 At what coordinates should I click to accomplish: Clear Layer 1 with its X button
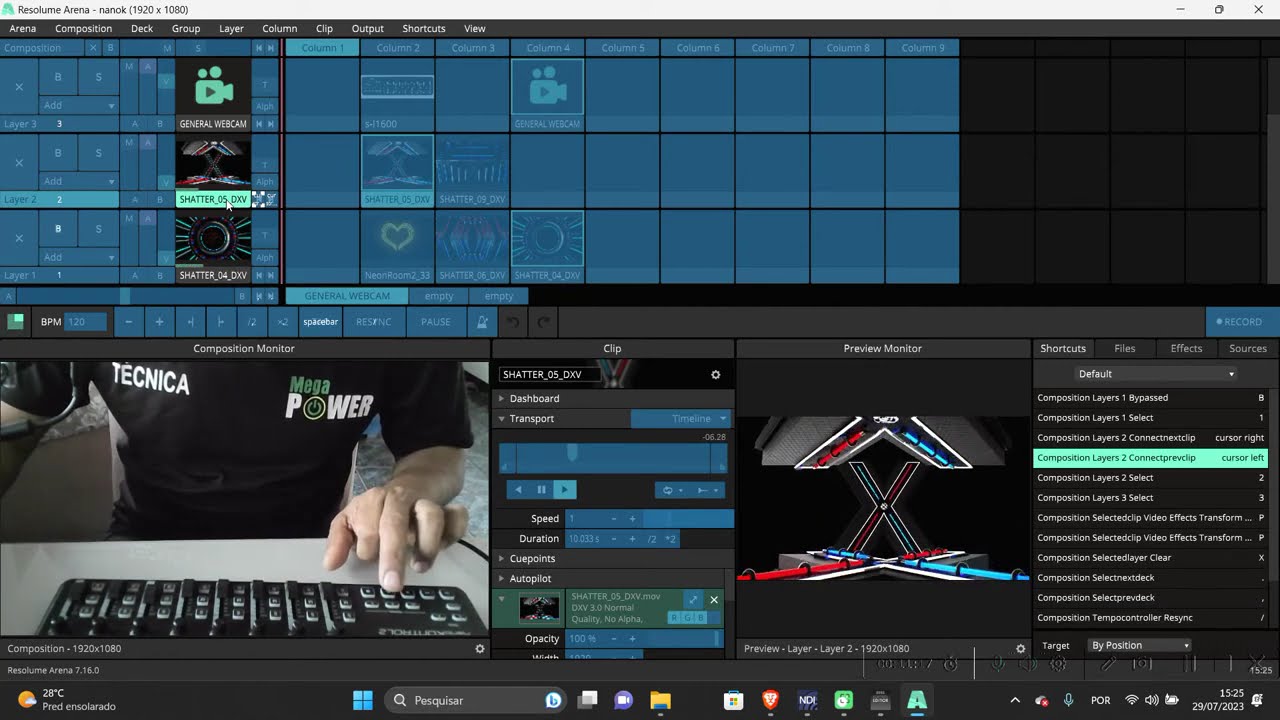tap(19, 239)
